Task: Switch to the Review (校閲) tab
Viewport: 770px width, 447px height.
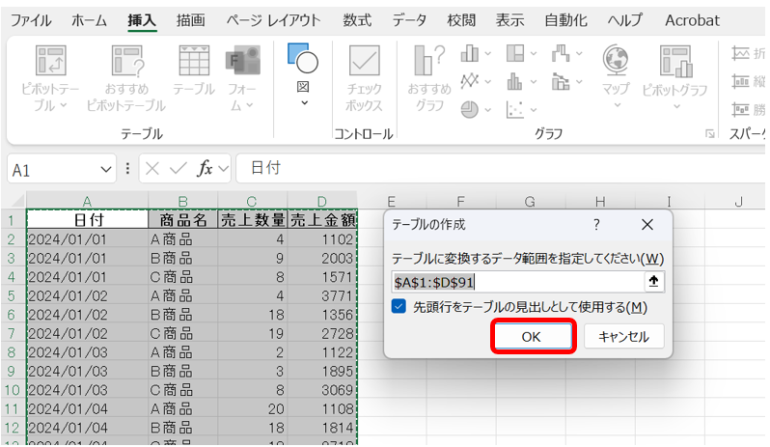Action: [x=461, y=20]
